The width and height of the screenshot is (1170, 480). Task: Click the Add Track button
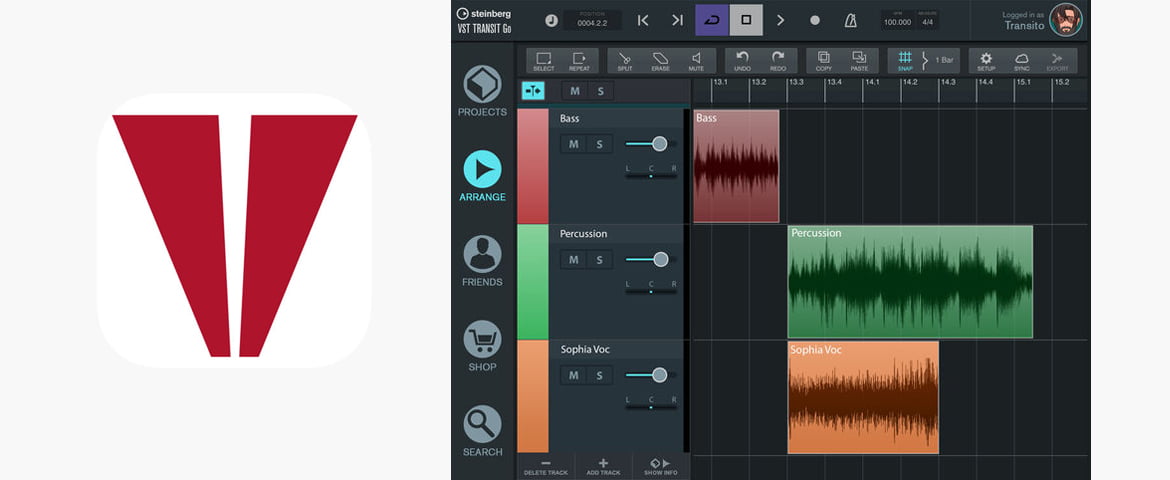point(603,467)
